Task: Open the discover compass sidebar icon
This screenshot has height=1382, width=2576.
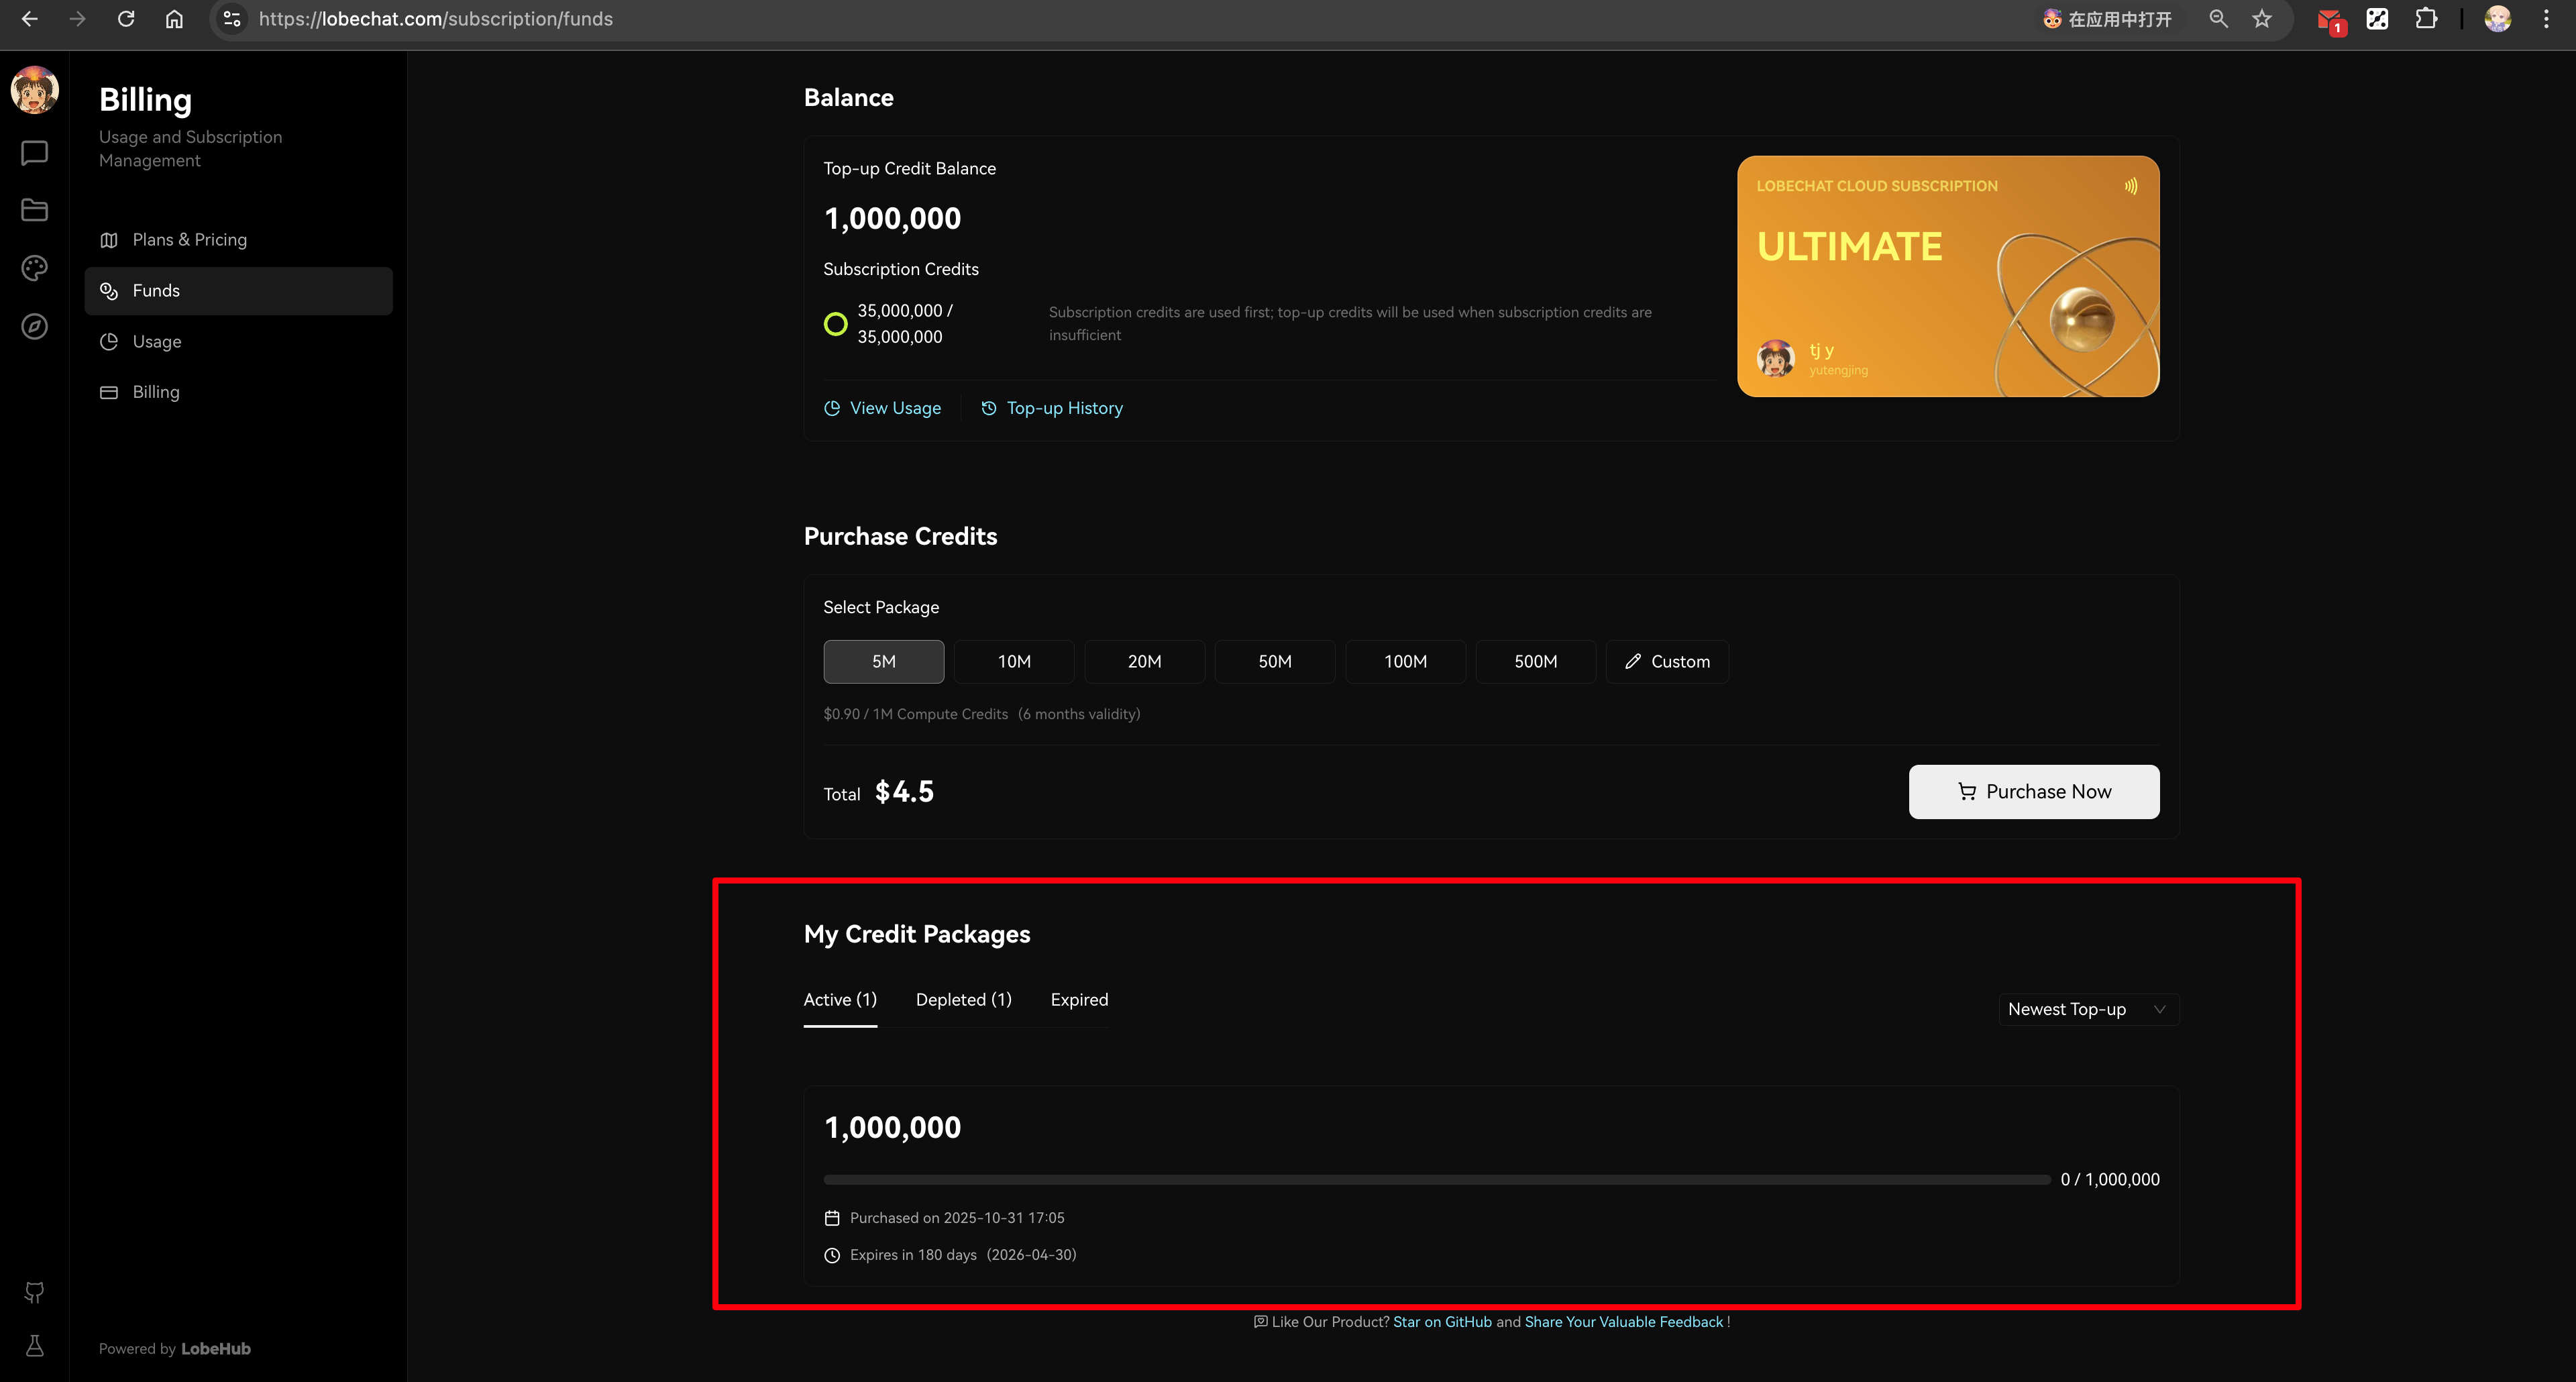Action: coord(35,327)
